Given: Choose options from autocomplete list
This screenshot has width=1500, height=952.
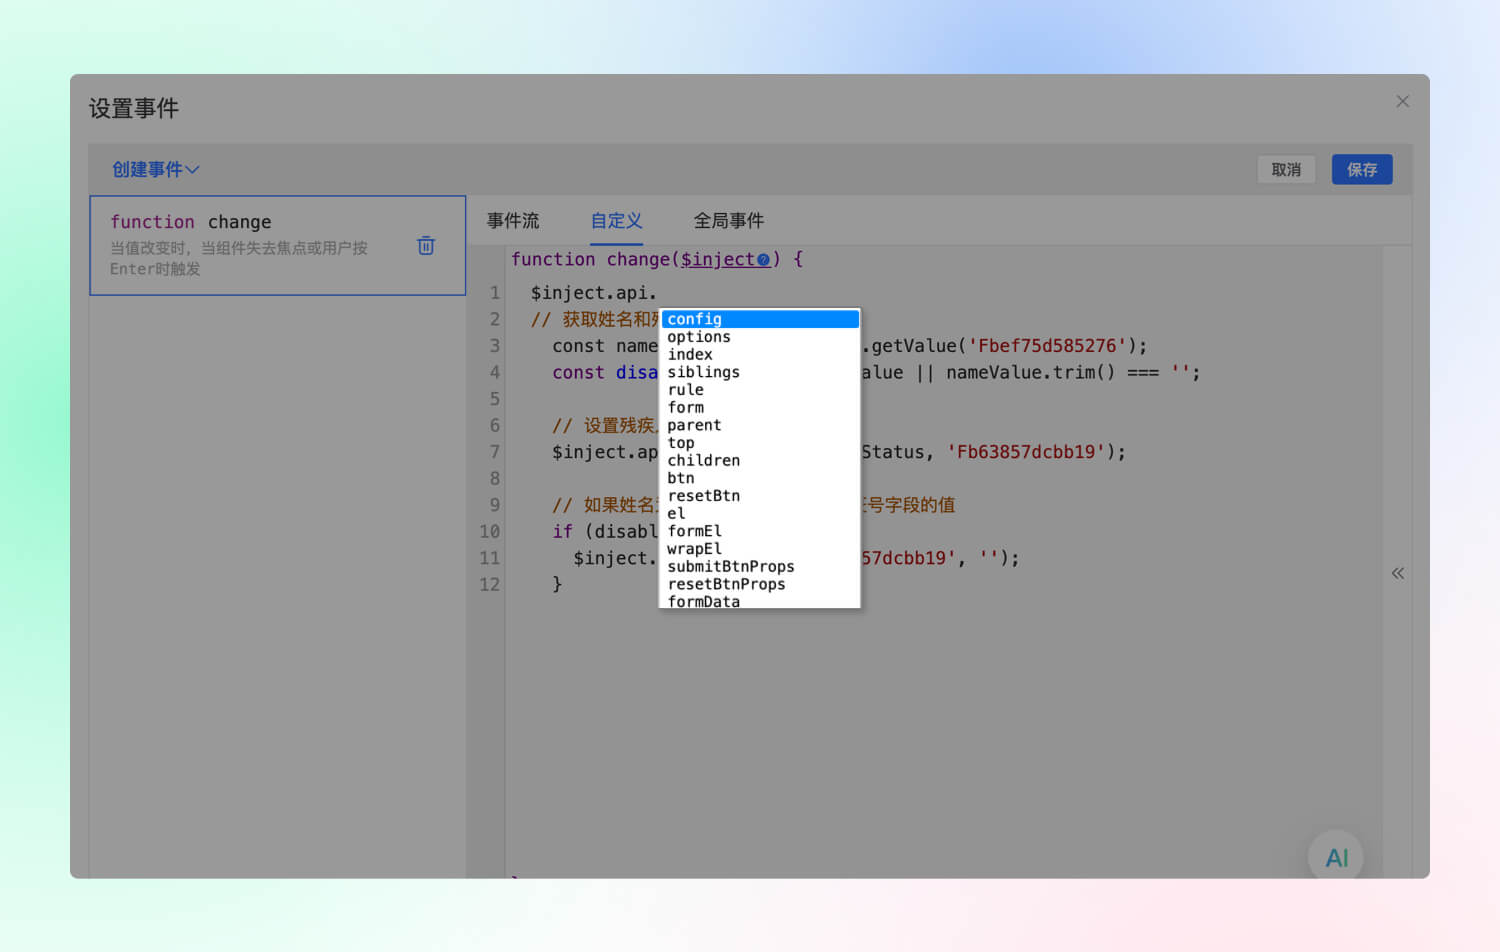Looking at the screenshot, I should pos(760,337).
